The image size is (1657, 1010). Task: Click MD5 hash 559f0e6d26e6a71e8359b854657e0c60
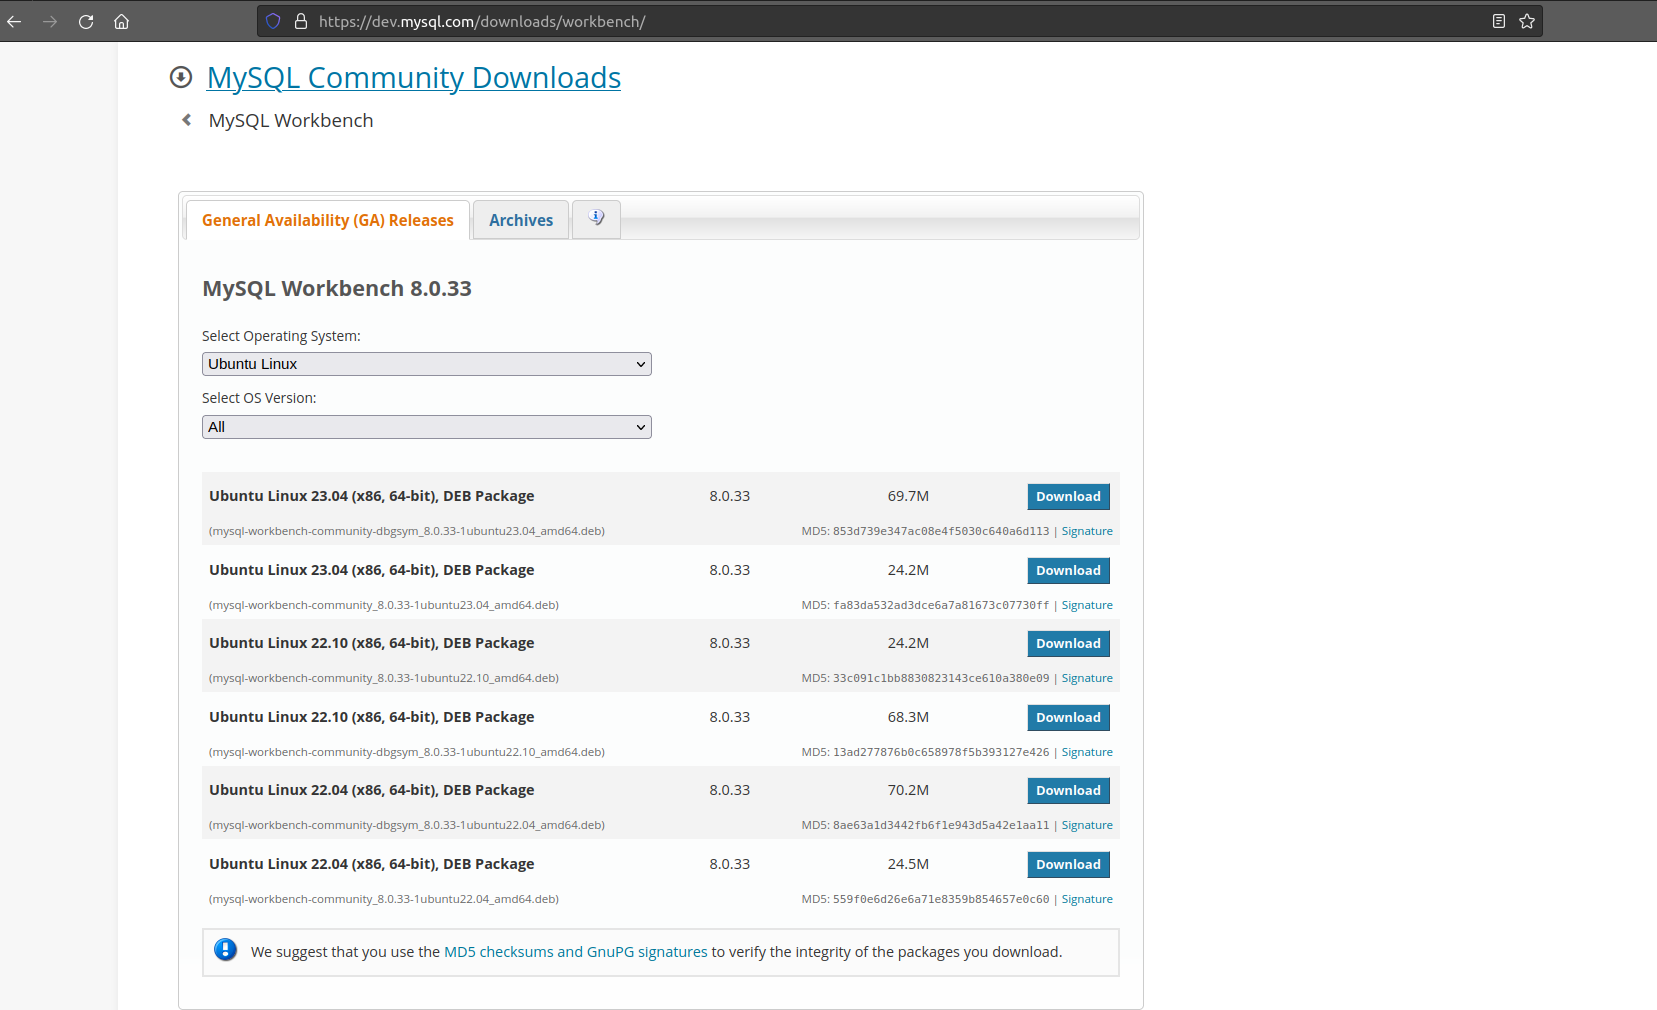(941, 899)
